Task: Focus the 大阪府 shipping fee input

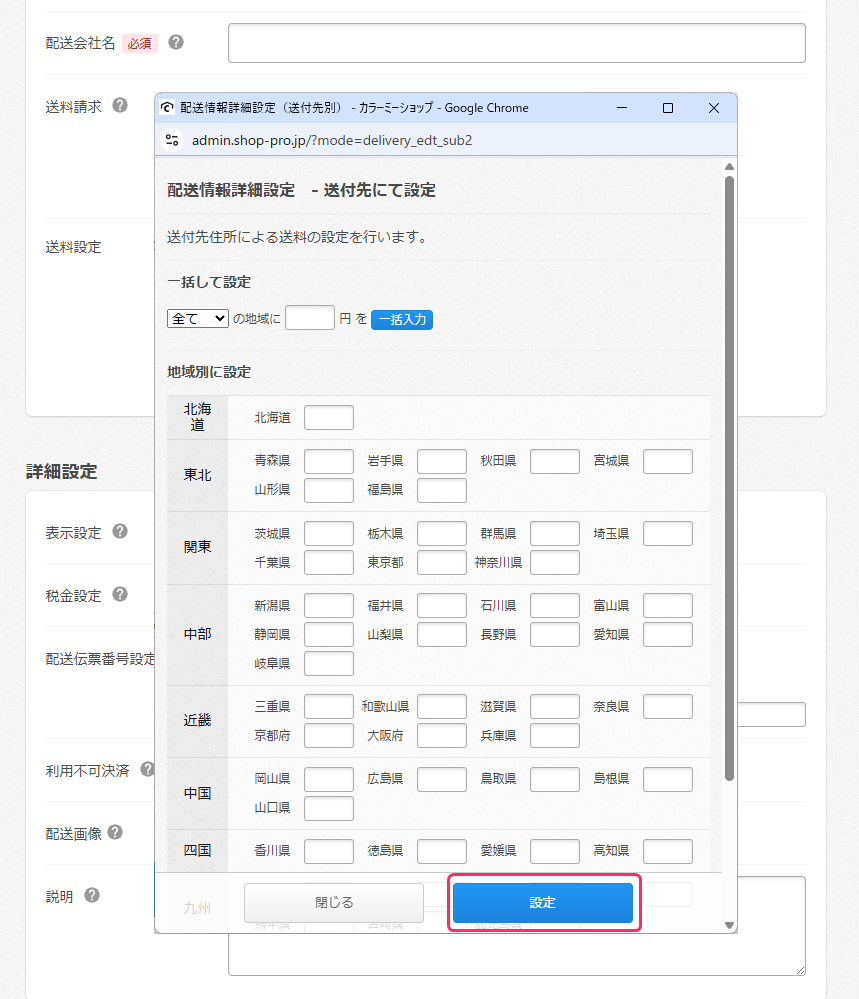Action: coord(442,736)
